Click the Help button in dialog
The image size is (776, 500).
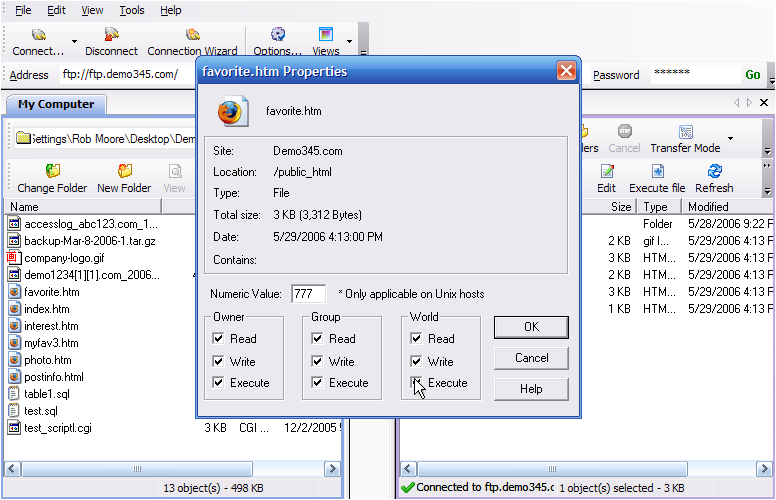click(x=531, y=389)
